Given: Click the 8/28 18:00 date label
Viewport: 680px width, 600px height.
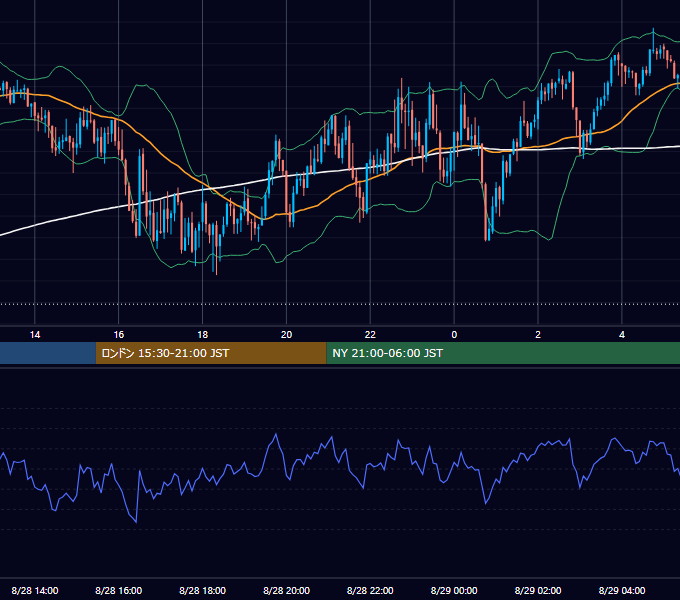Looking at the screenshot, I should click(203, 590).
